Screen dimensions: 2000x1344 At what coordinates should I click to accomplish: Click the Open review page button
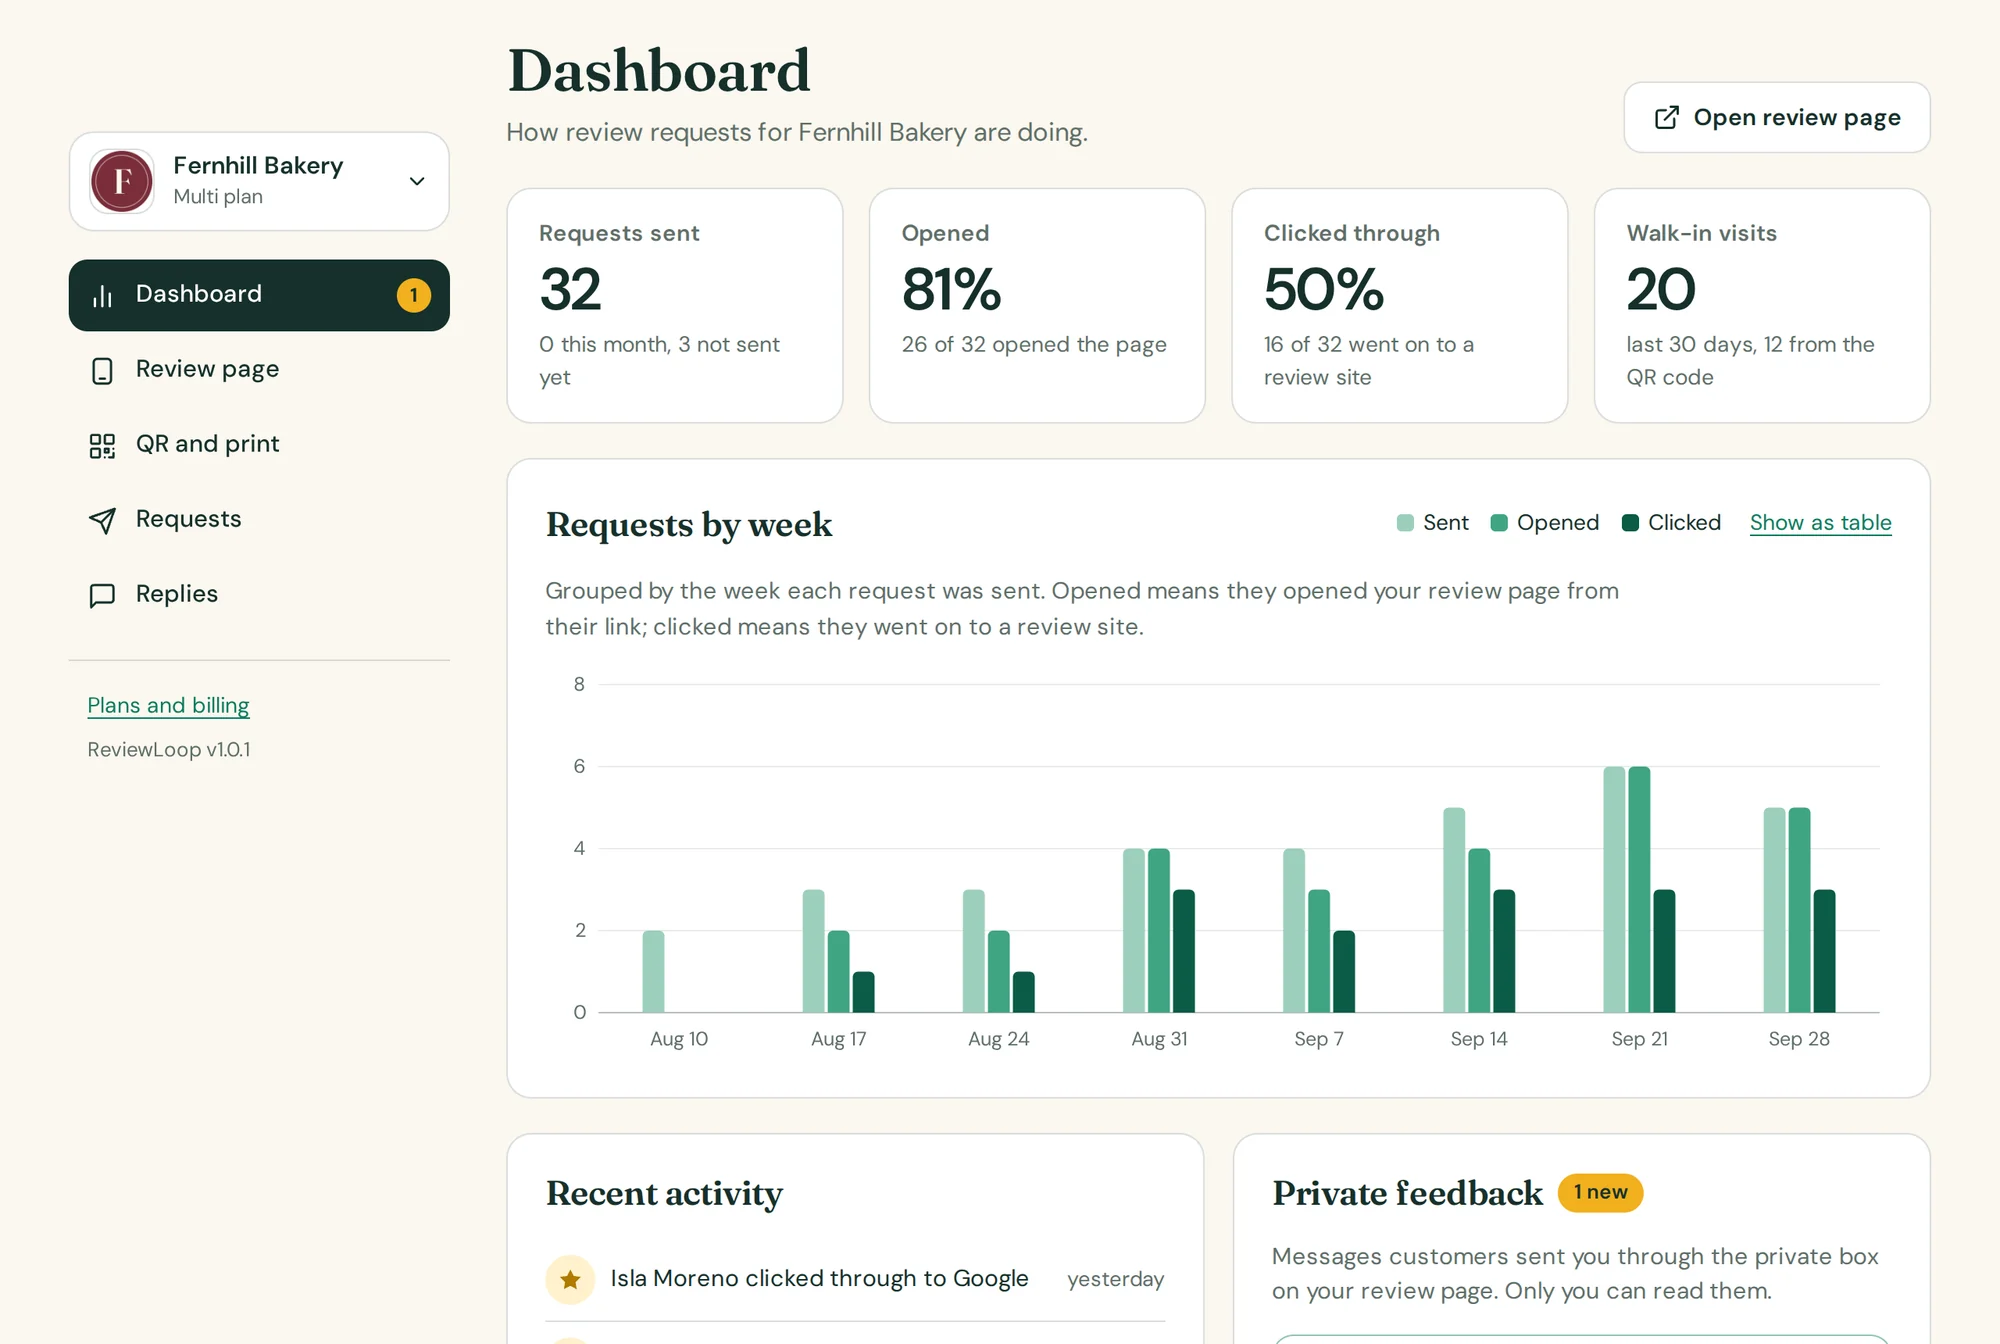(x=1776, y=118)
